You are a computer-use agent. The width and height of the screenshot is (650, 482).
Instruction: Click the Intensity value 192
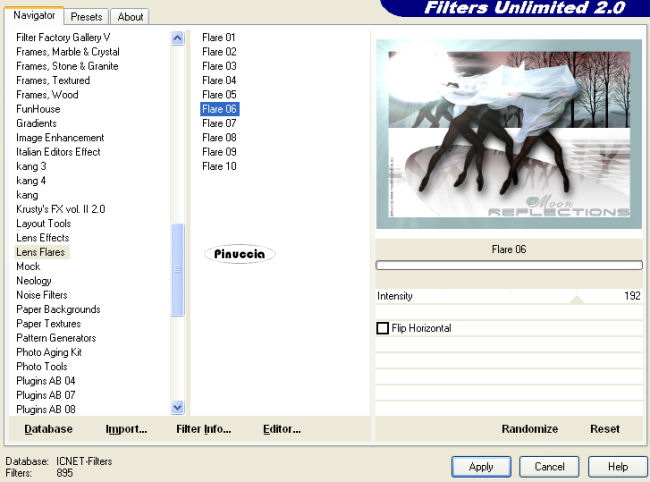click(632, 296)
